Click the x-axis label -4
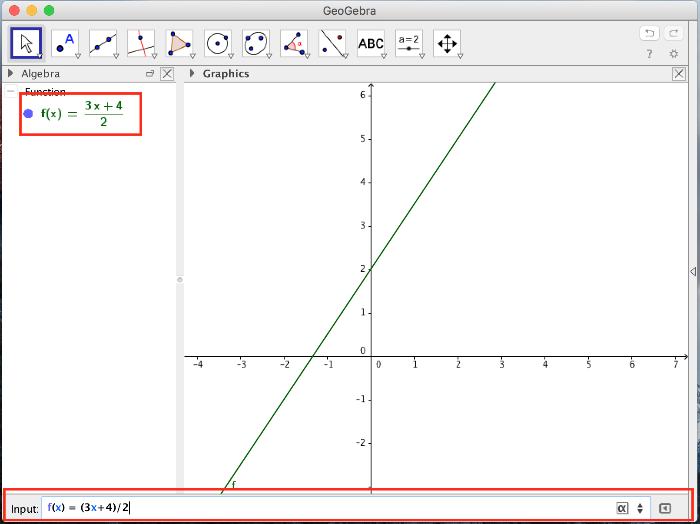Viewport: 700px width, 524px height. click(198, 365)
